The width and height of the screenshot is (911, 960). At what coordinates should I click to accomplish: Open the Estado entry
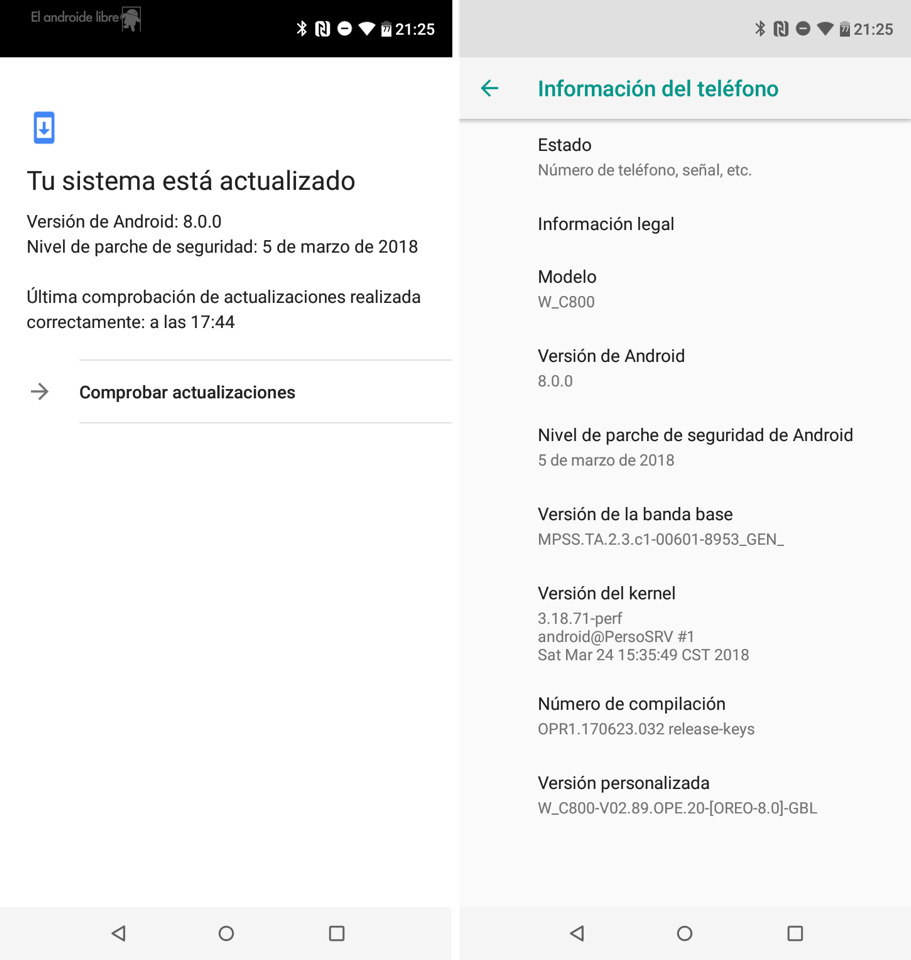pos(685,157)
